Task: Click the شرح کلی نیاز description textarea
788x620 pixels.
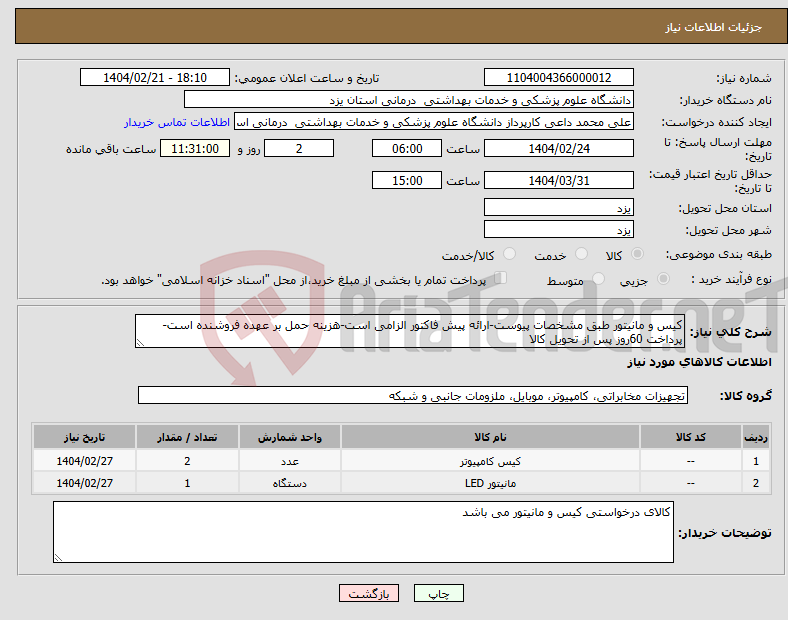Action: (x=409, y=332)
